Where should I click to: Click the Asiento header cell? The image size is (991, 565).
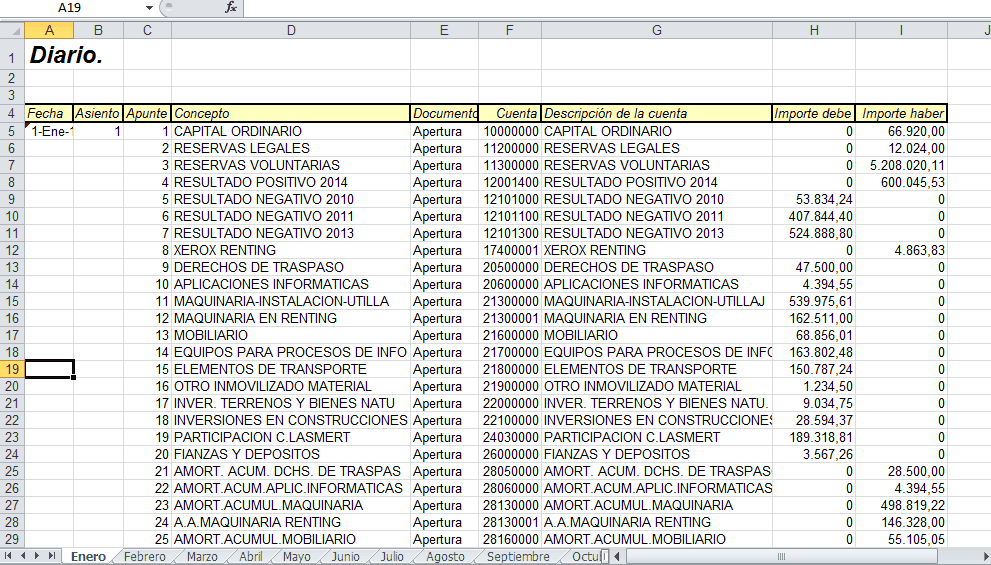click(x=99, y=114)
